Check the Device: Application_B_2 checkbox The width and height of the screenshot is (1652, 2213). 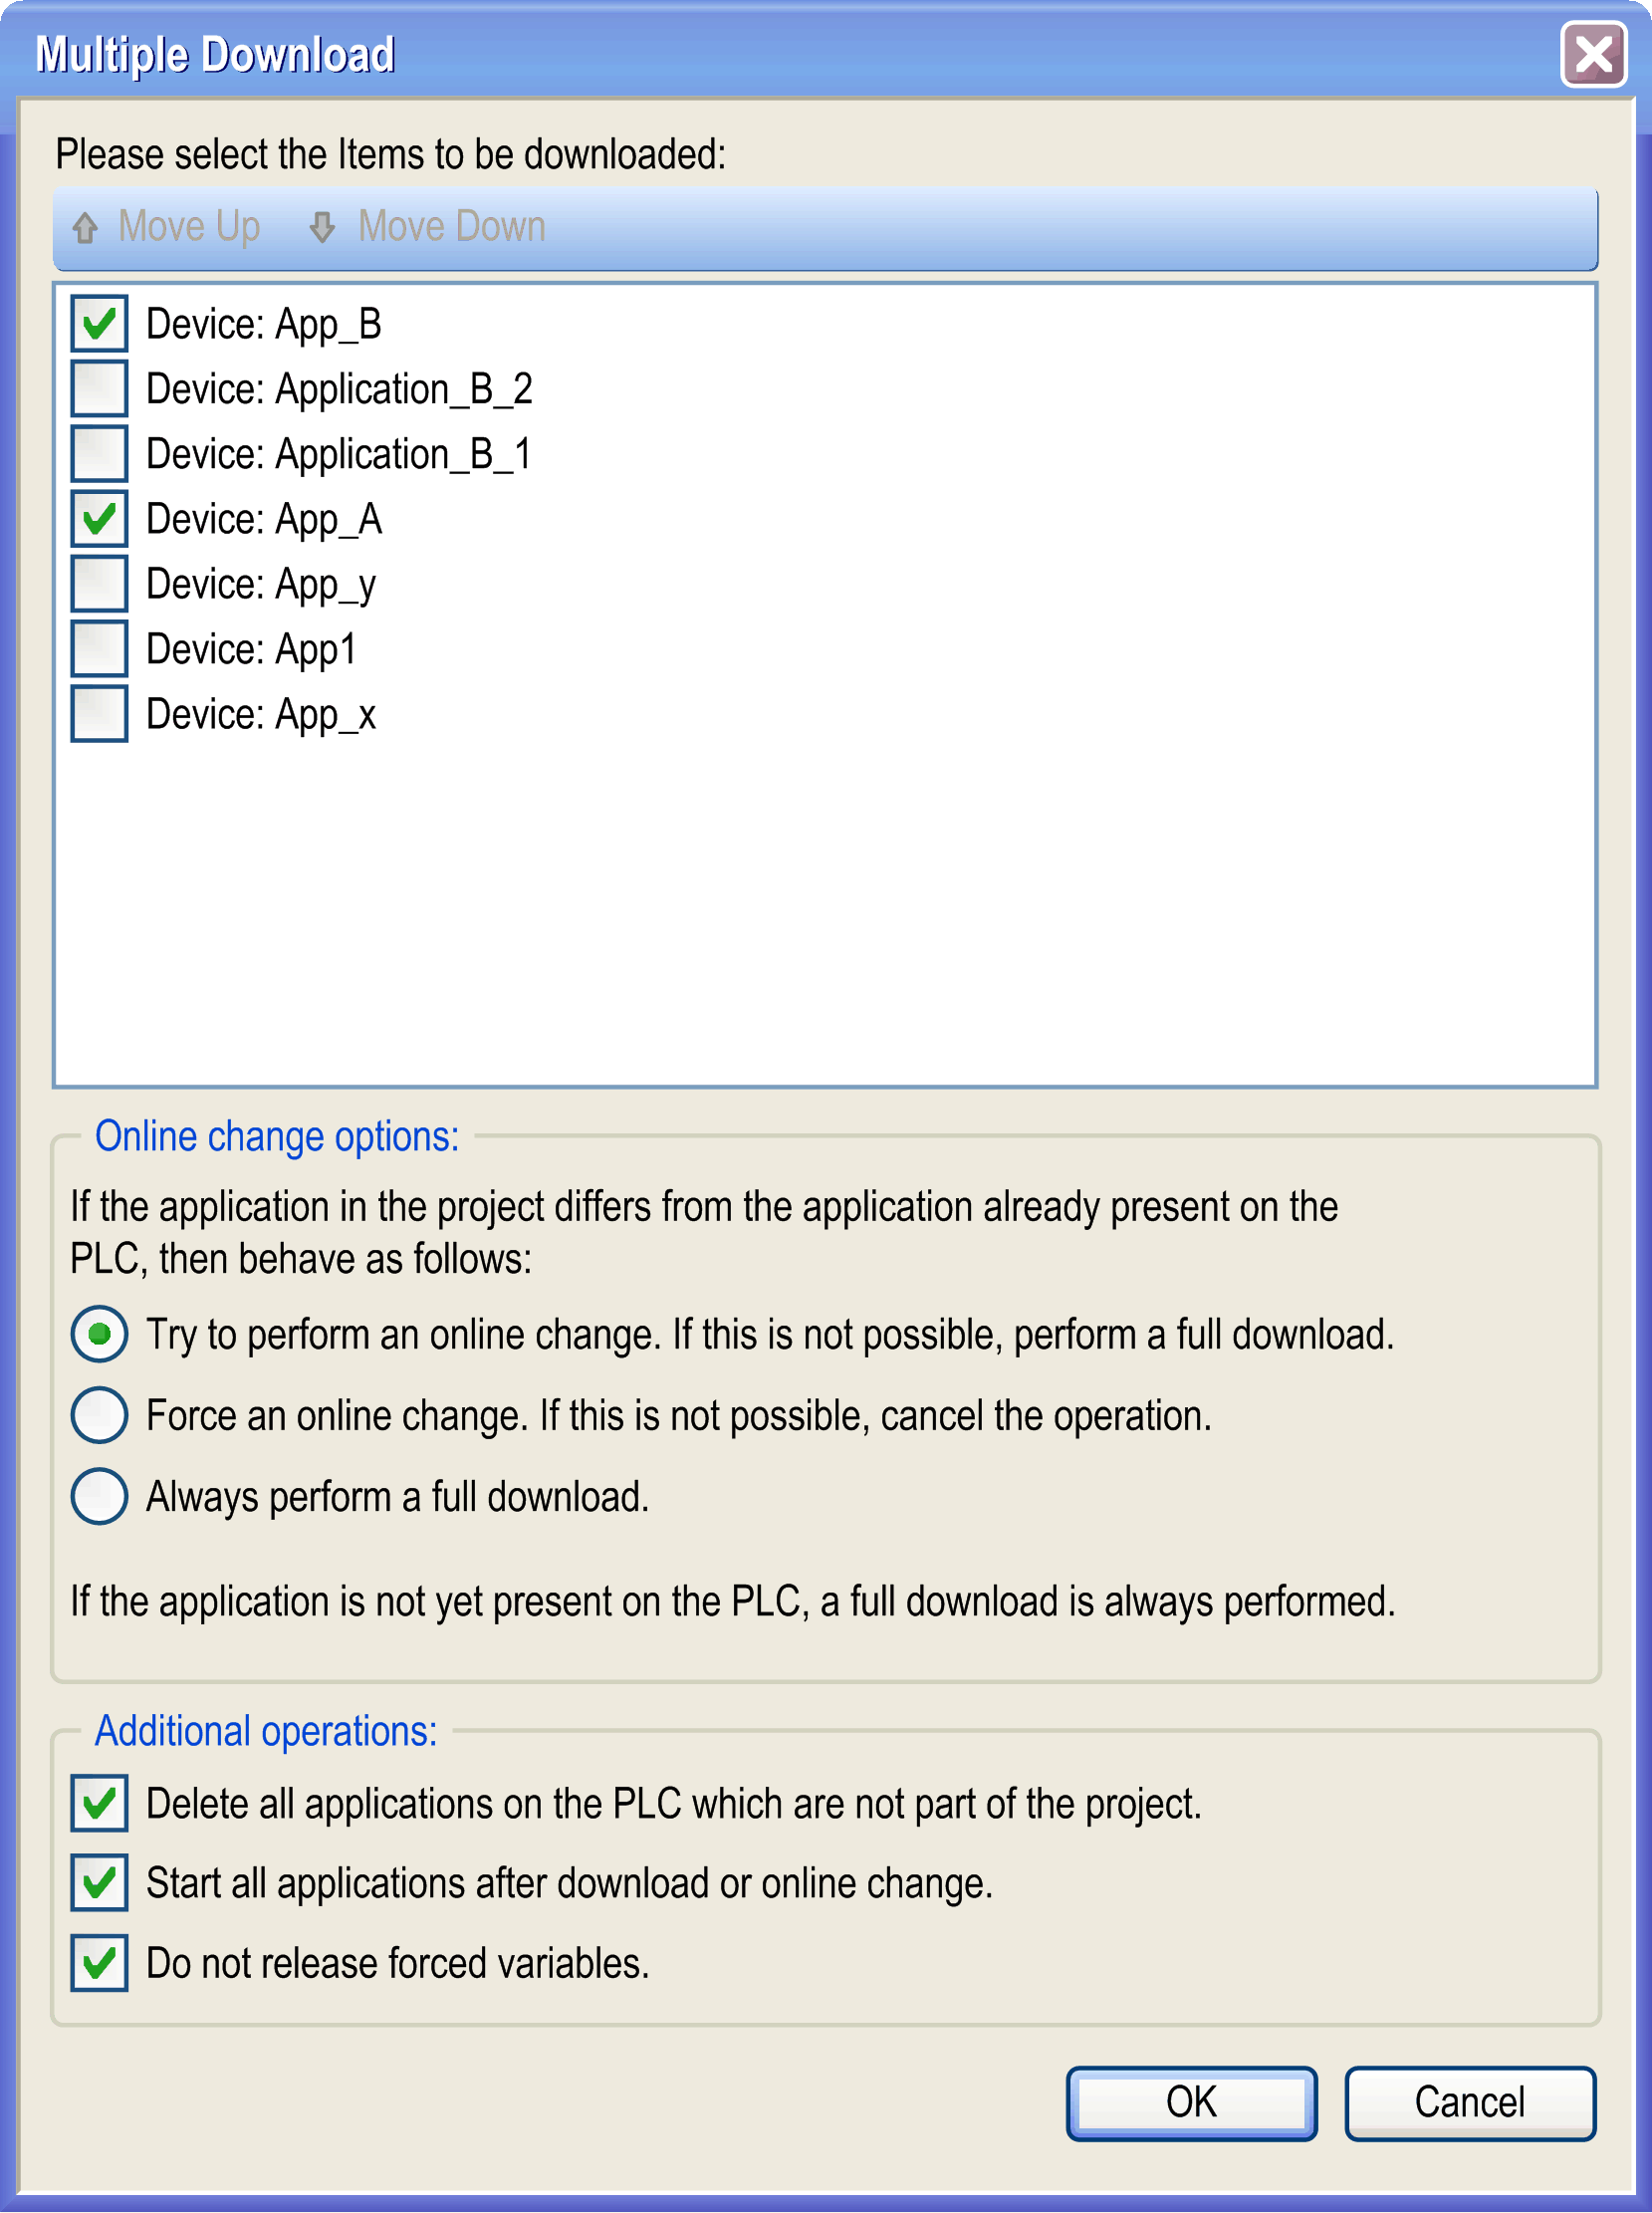(99, 389)
